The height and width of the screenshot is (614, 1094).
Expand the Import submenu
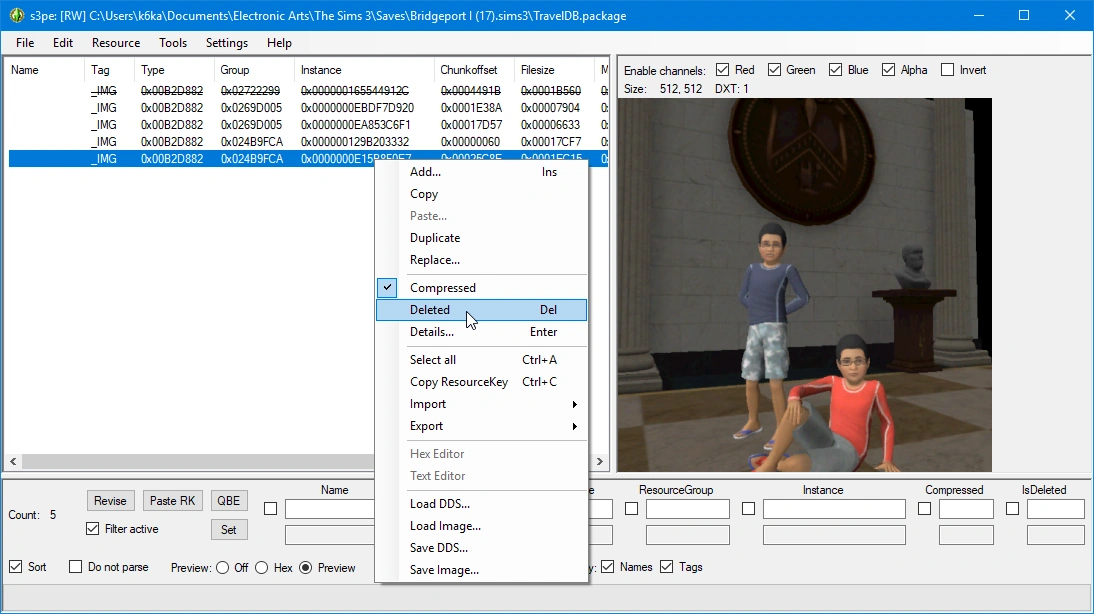coord(481,404)
